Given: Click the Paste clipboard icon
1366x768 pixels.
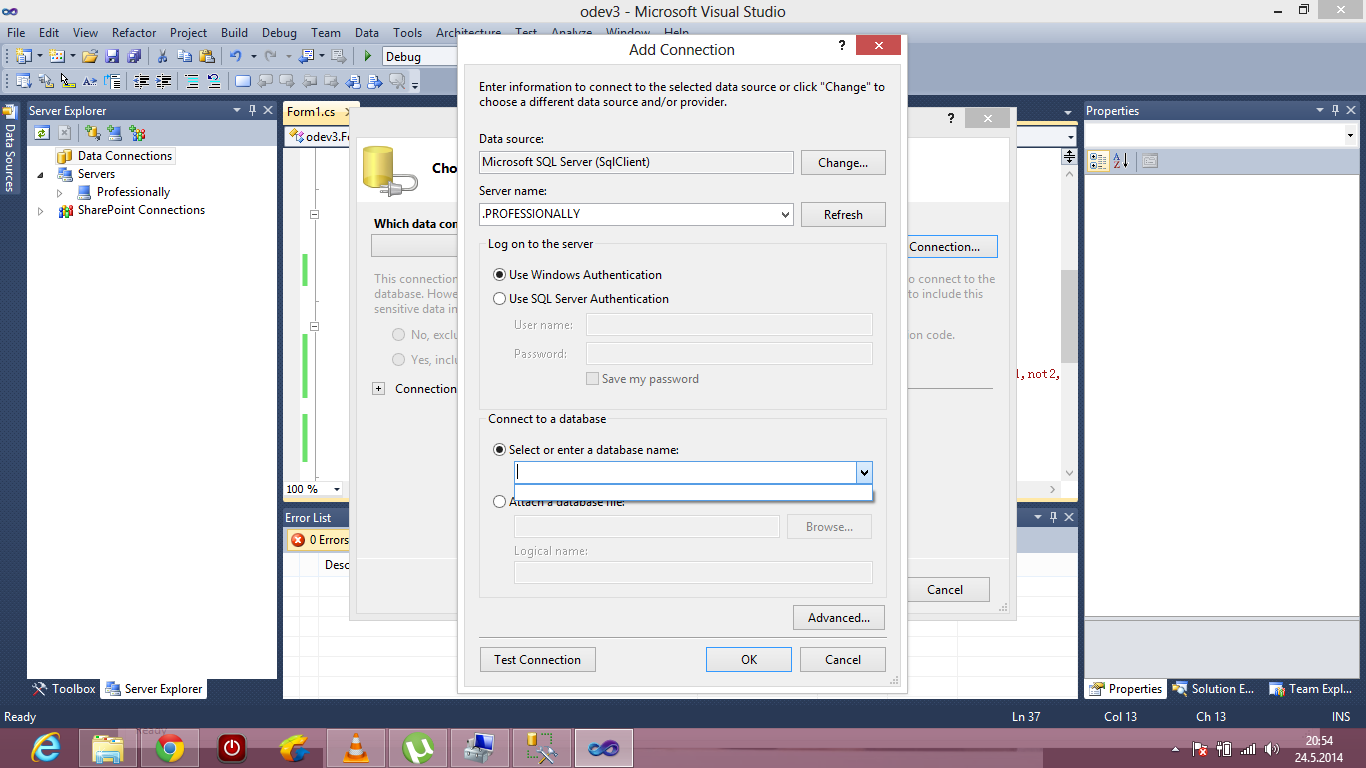Looking at the screenshot, I should [207, 57].
